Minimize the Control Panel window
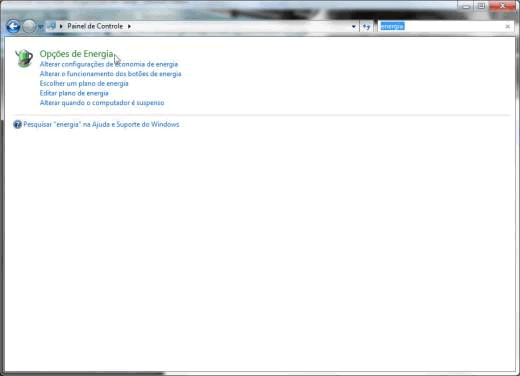This screenshot has height=376, width=520. pyautogui.click(x=466, y=6)
